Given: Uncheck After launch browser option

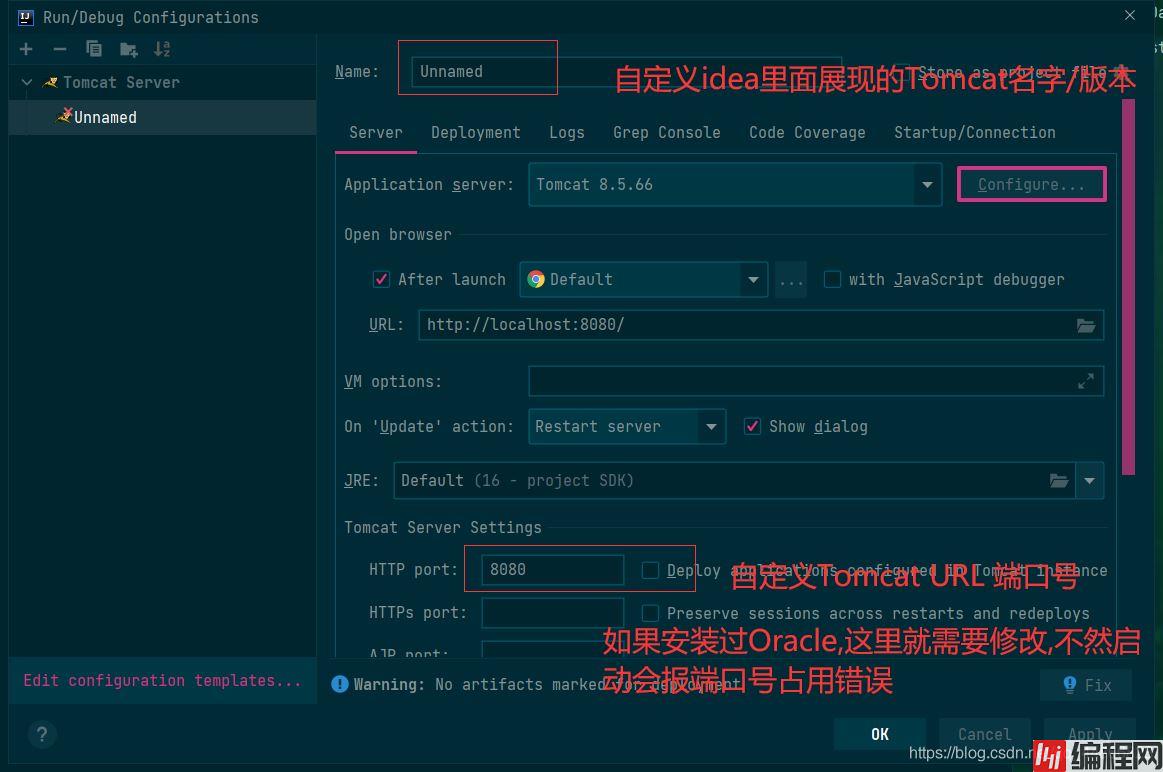Looking at the screenshot, I should tap(381, 279).
